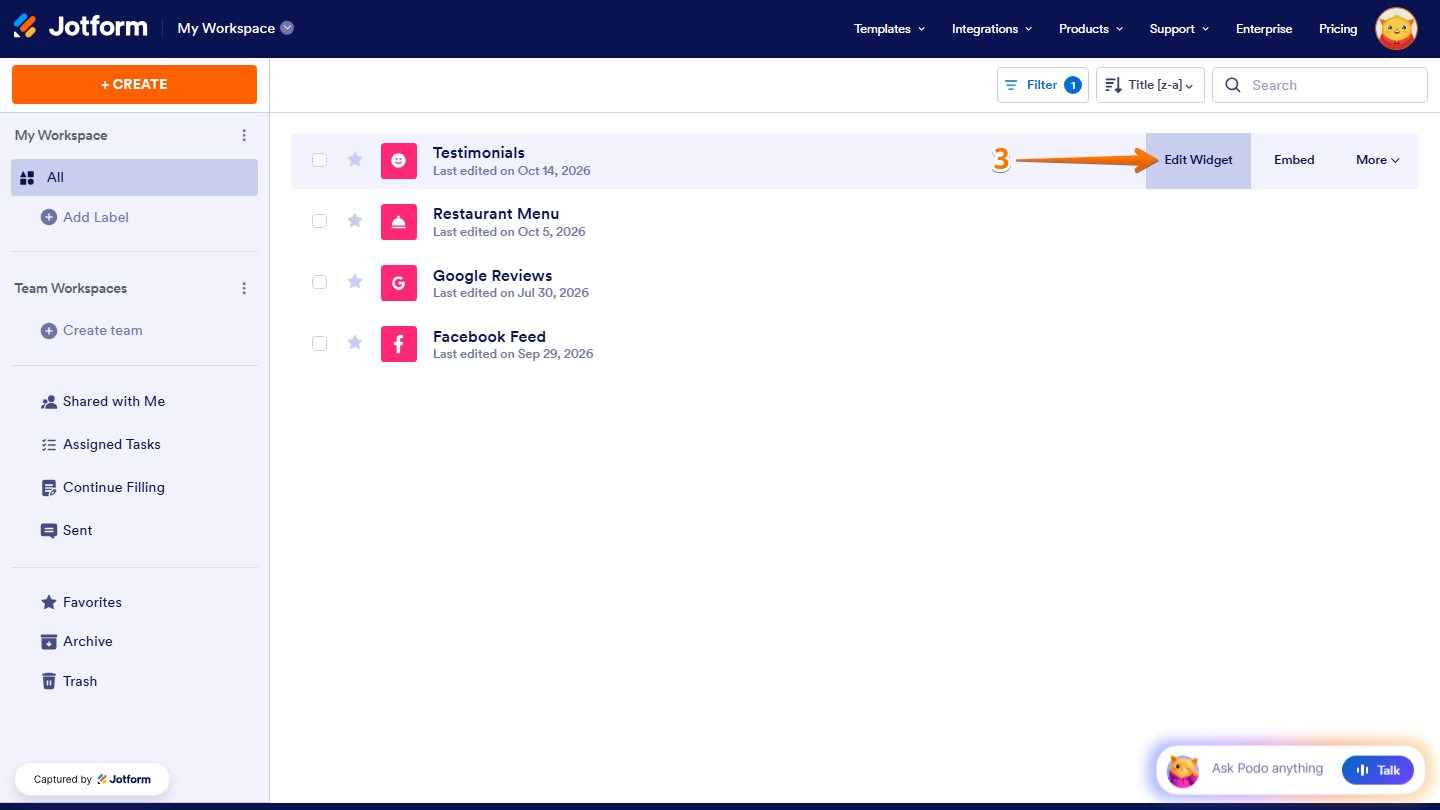Check the Facebook Feed checkbox
Viewport: 1440px width, 810px height.
point(320,343)
